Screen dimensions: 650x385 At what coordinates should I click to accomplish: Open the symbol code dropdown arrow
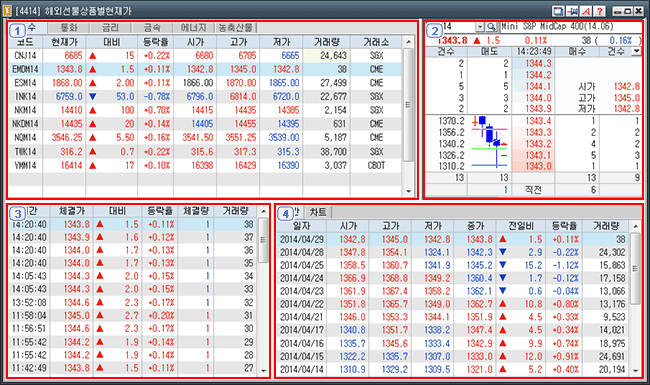[x=480, y=27]
